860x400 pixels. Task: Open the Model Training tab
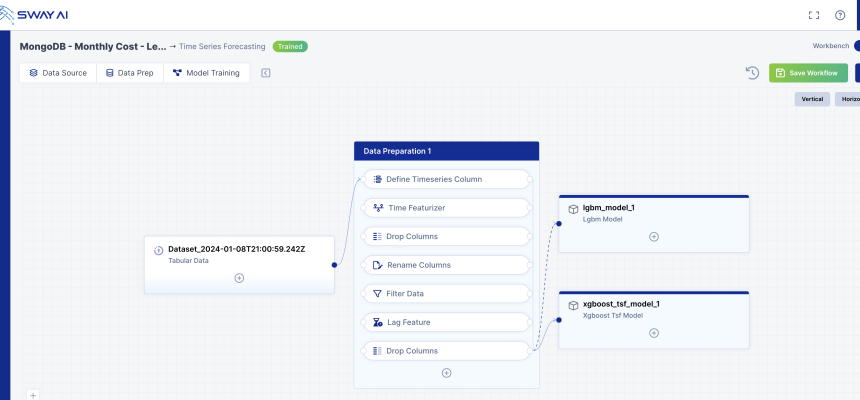pyautogui.click(x=206, y=73)
